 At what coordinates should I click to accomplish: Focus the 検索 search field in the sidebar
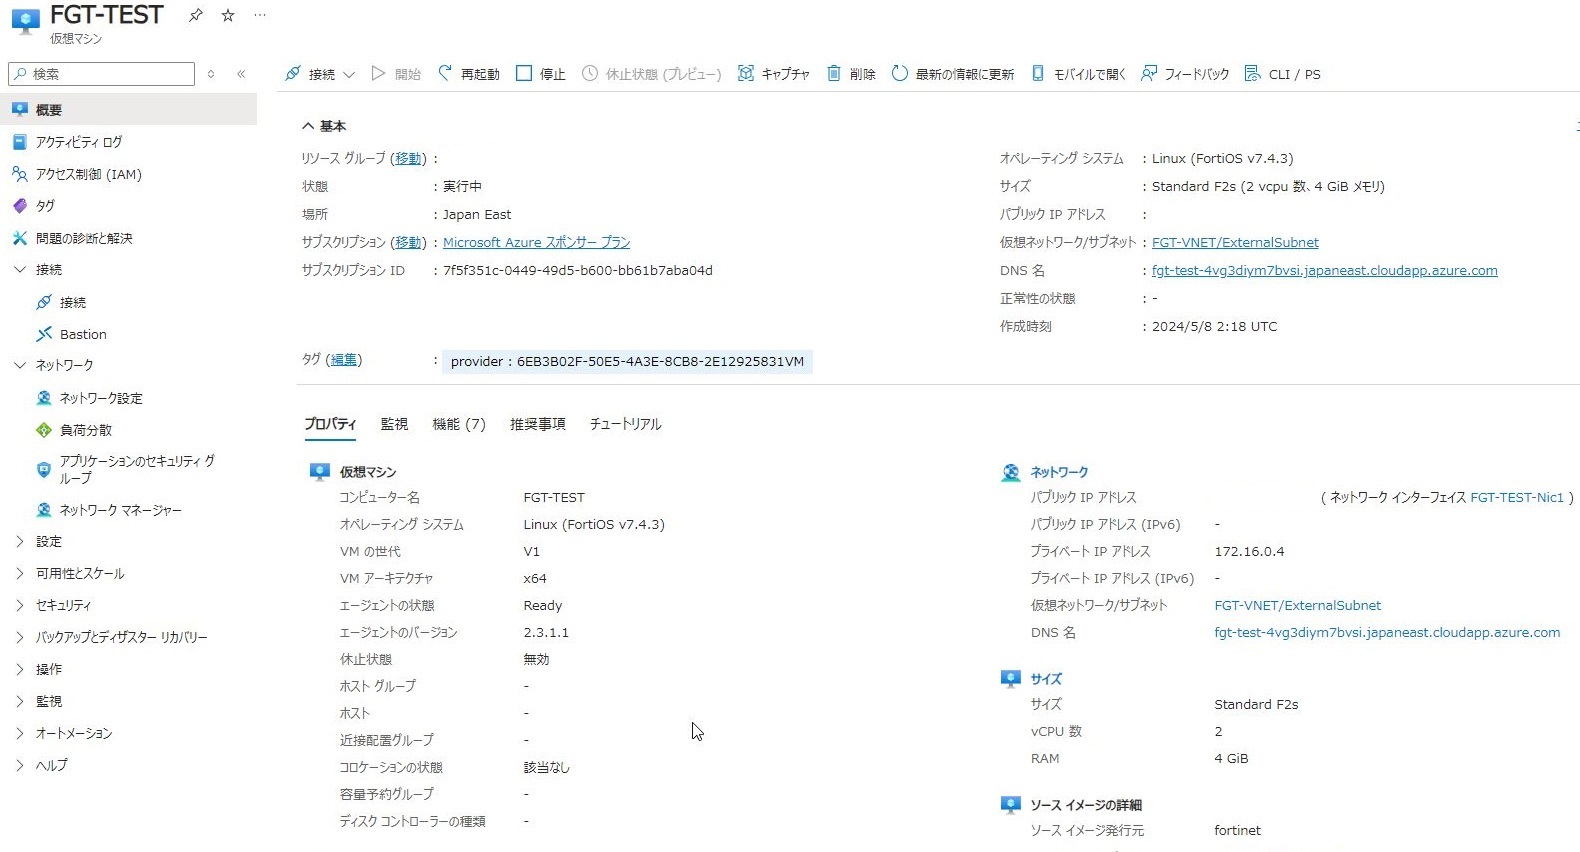(101, 74)
